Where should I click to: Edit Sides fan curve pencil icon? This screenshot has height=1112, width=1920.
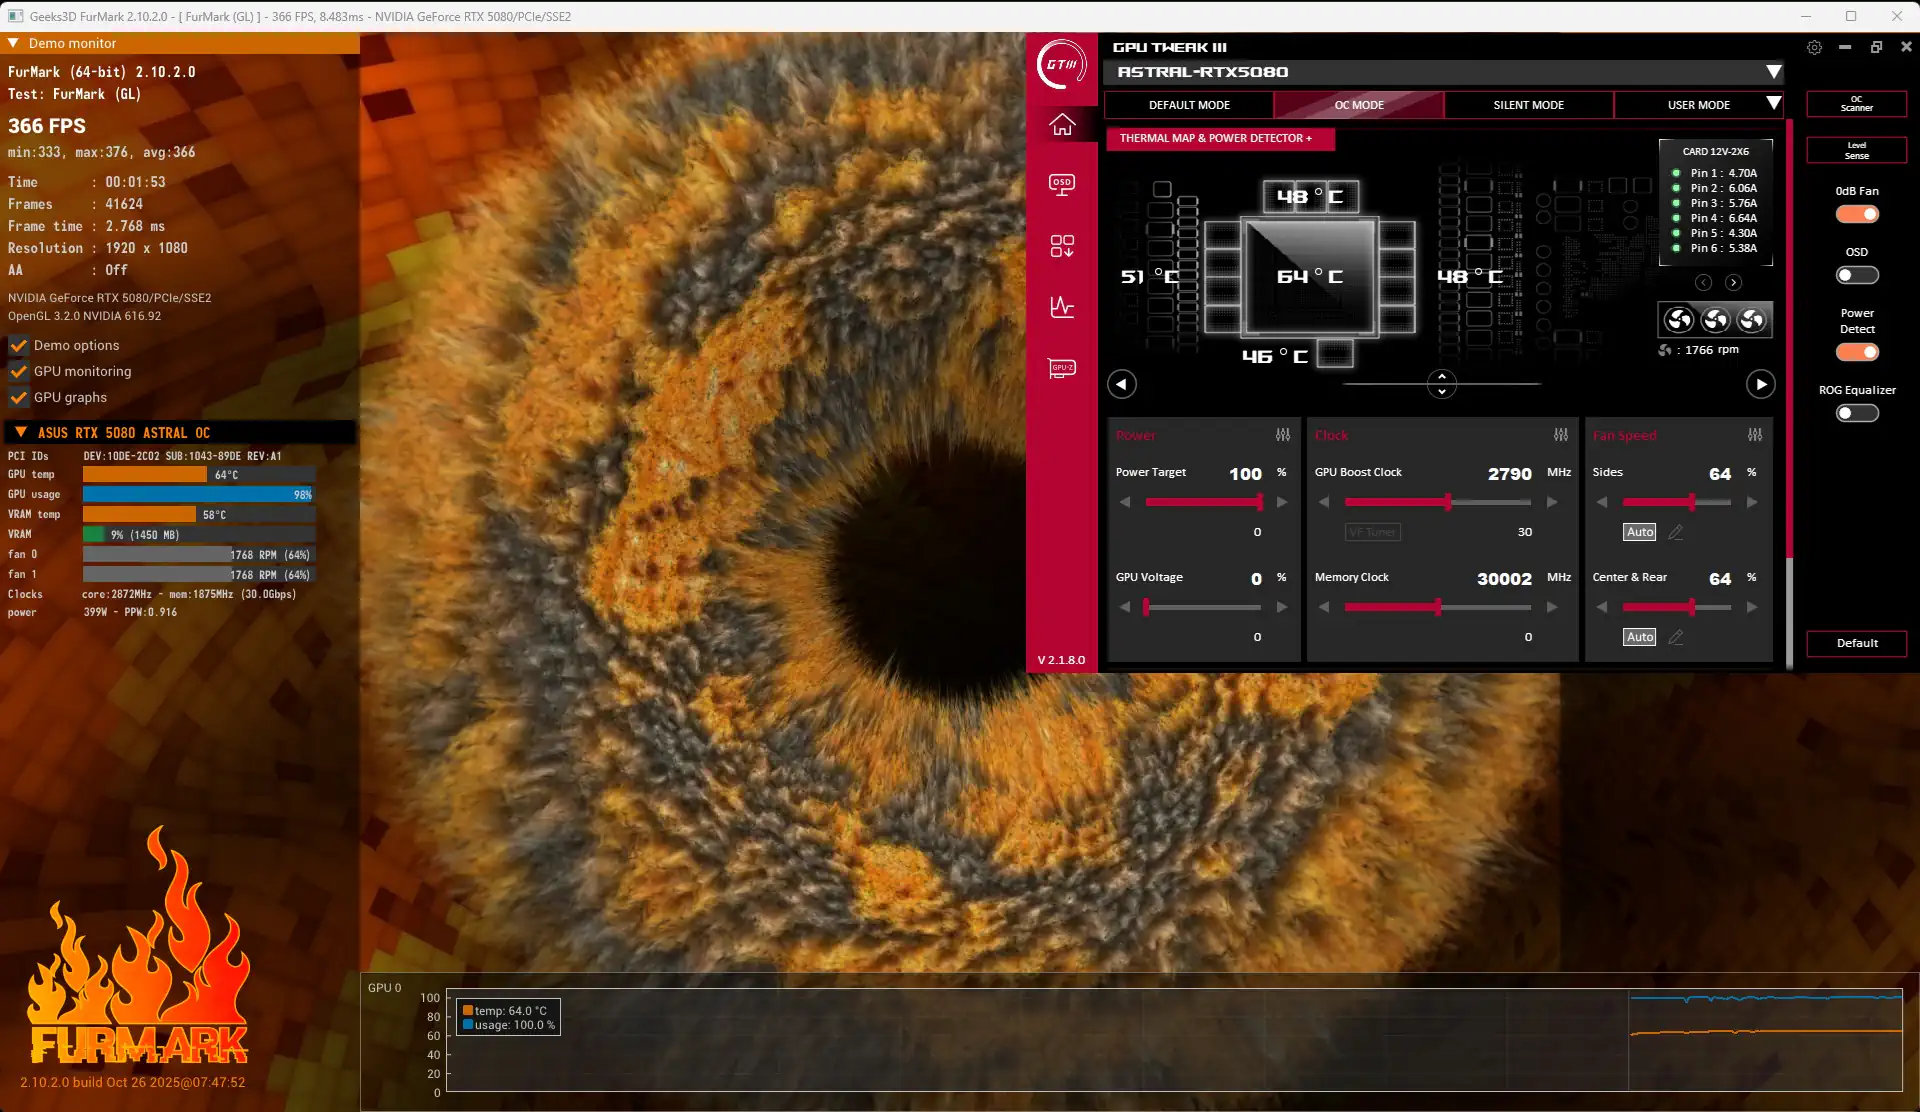[1676, 532]
